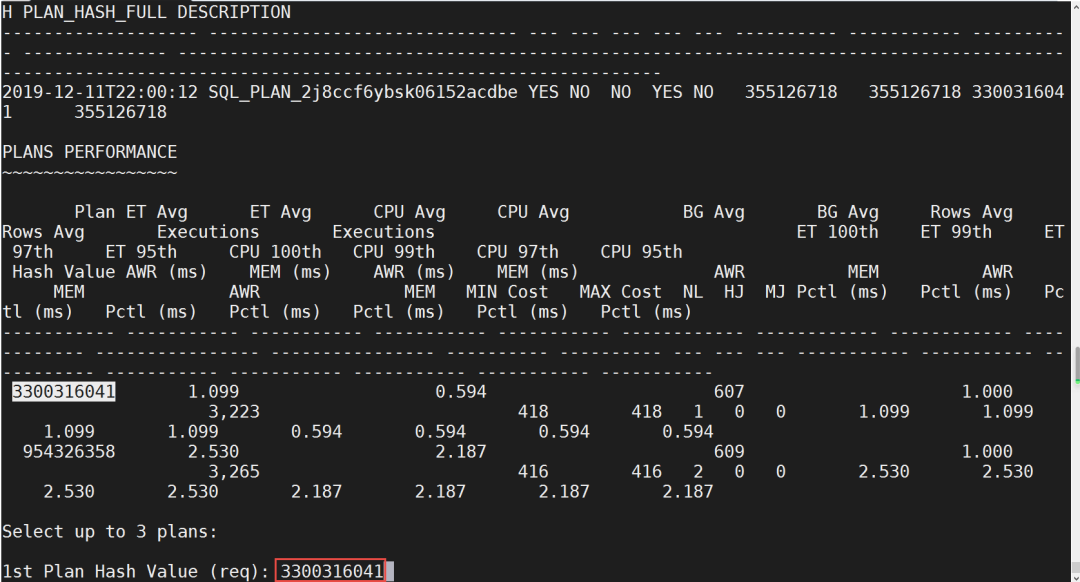
Task: Click the CPU 100th column header
Action: 275,252
